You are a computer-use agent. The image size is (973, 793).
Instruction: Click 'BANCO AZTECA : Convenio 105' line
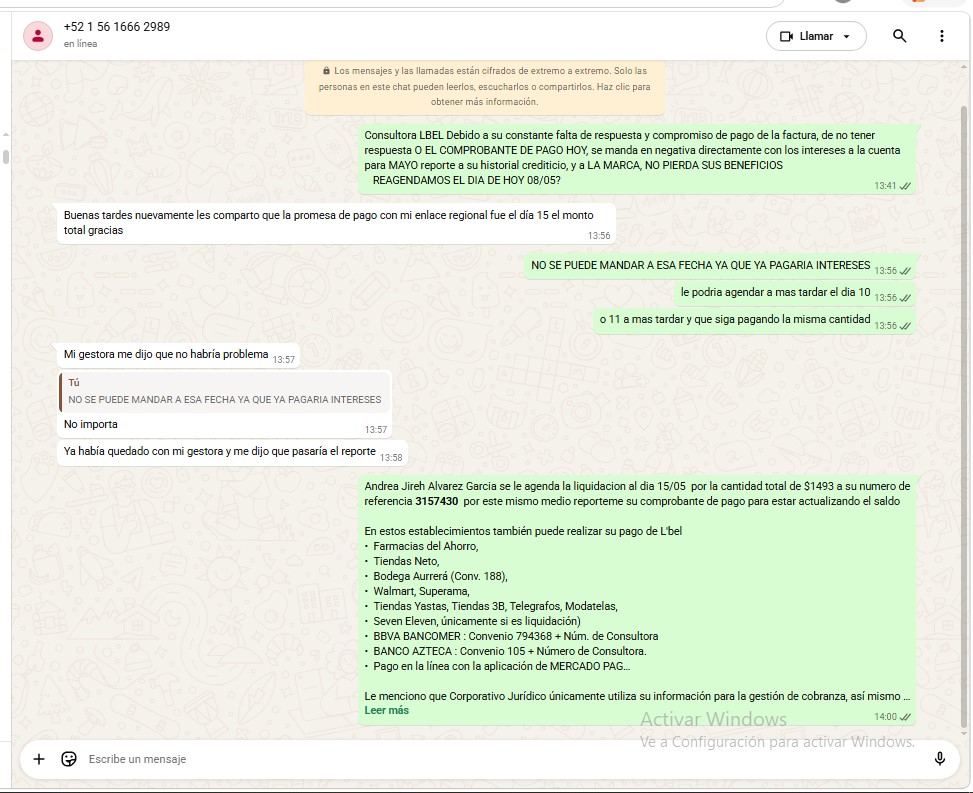coord(509,651)
